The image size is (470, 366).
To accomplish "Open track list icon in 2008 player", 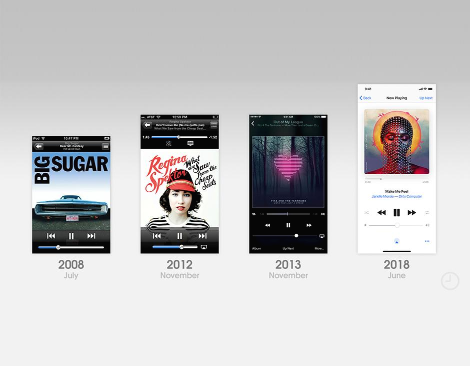I will 105,146.
